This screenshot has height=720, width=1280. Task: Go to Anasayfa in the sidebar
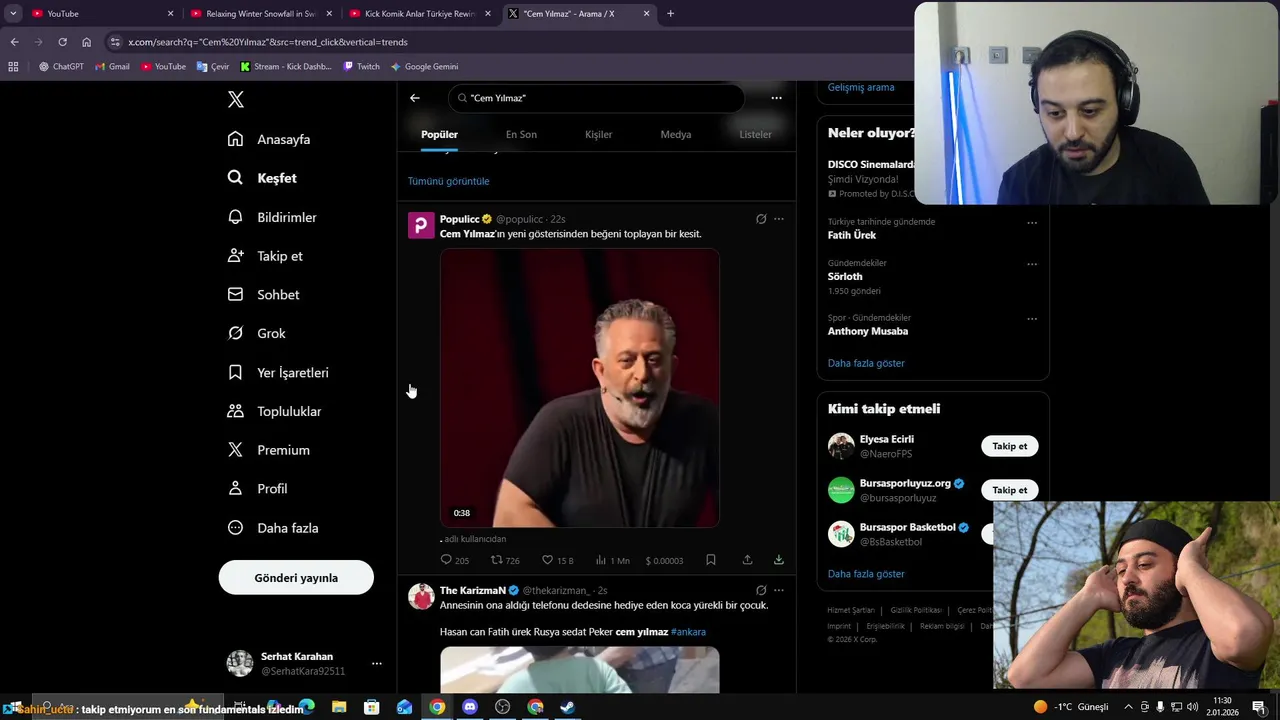coord(269,139)
